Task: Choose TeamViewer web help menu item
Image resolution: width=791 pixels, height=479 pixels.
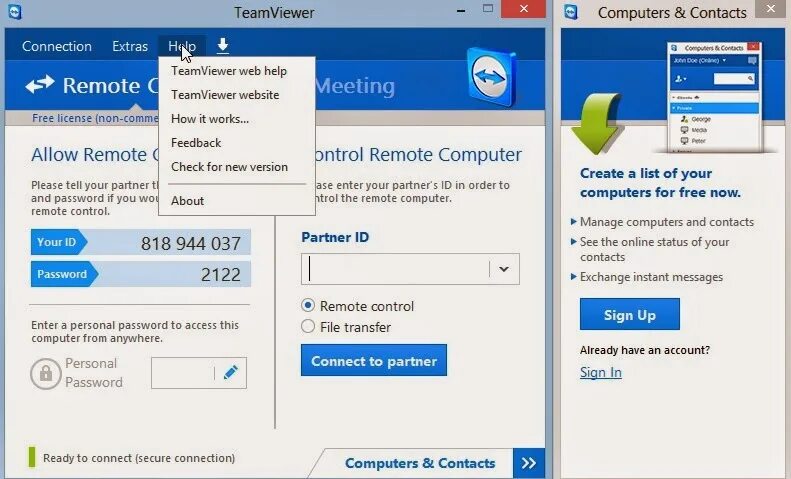Action: 229,71
